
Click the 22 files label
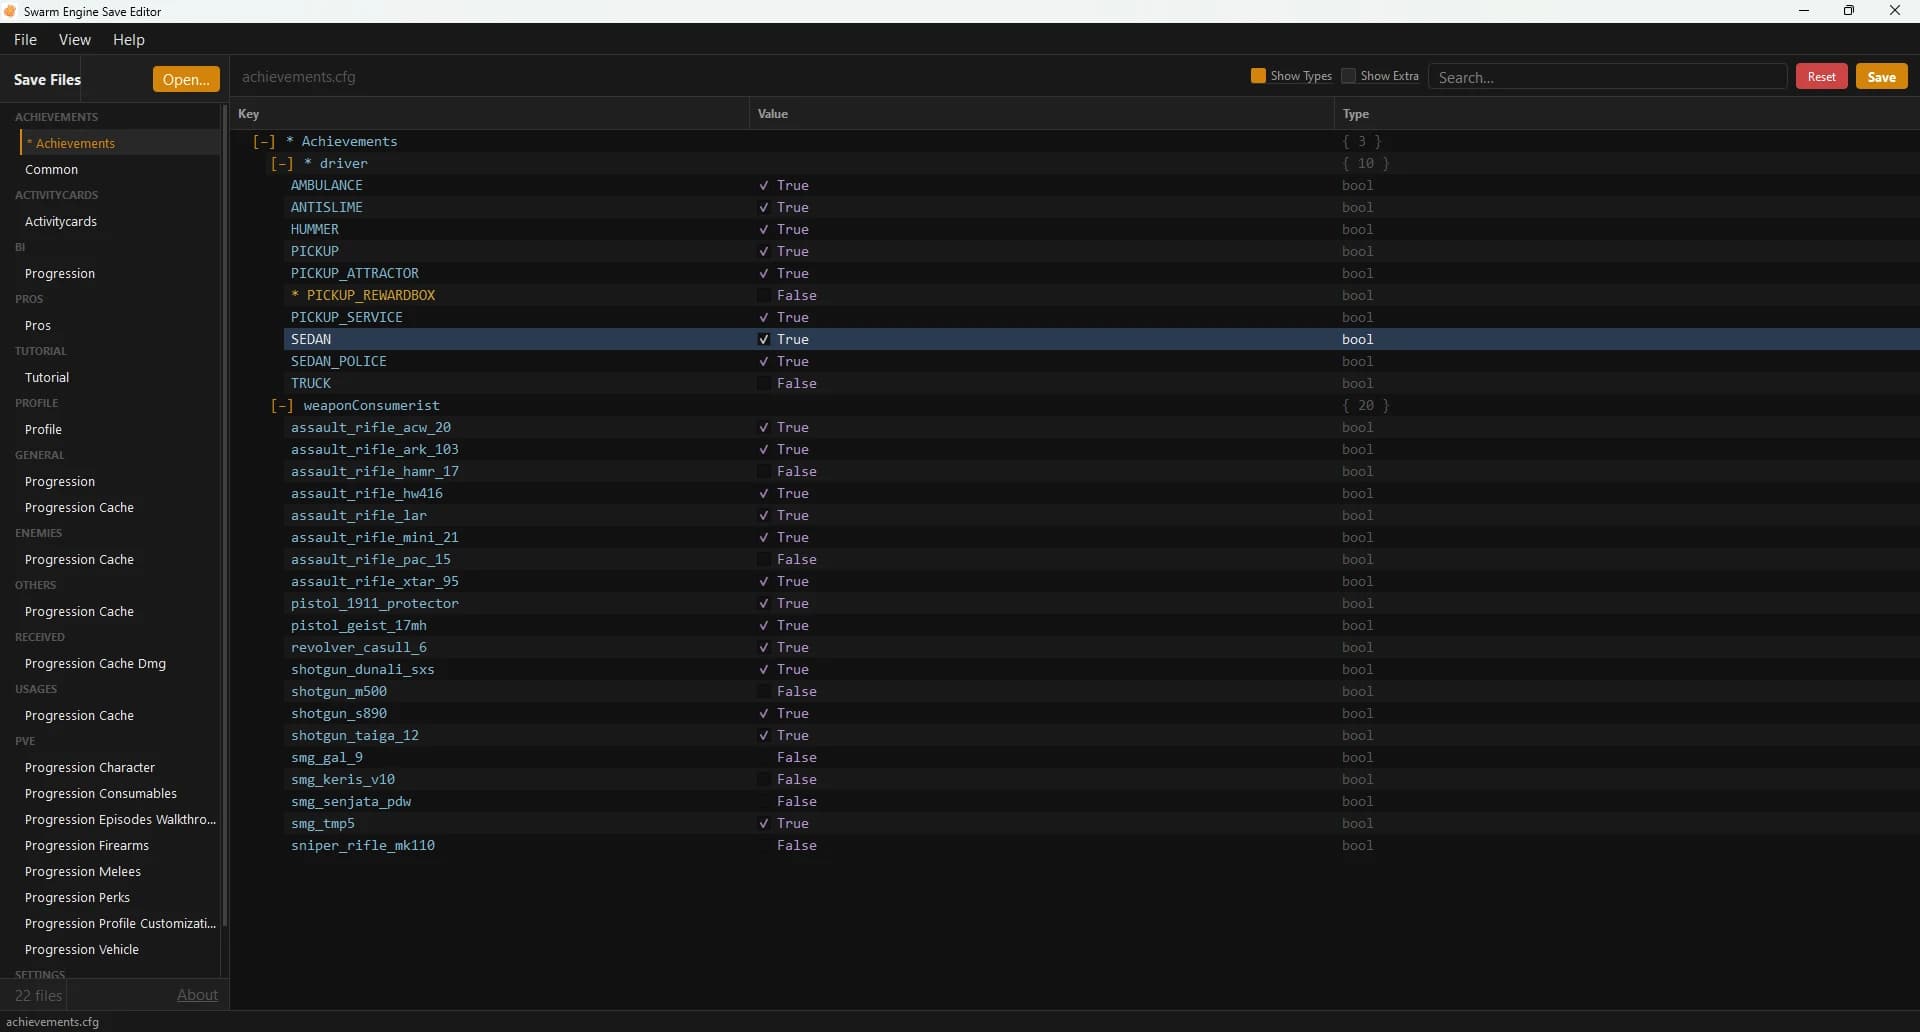tap(38, 995)
